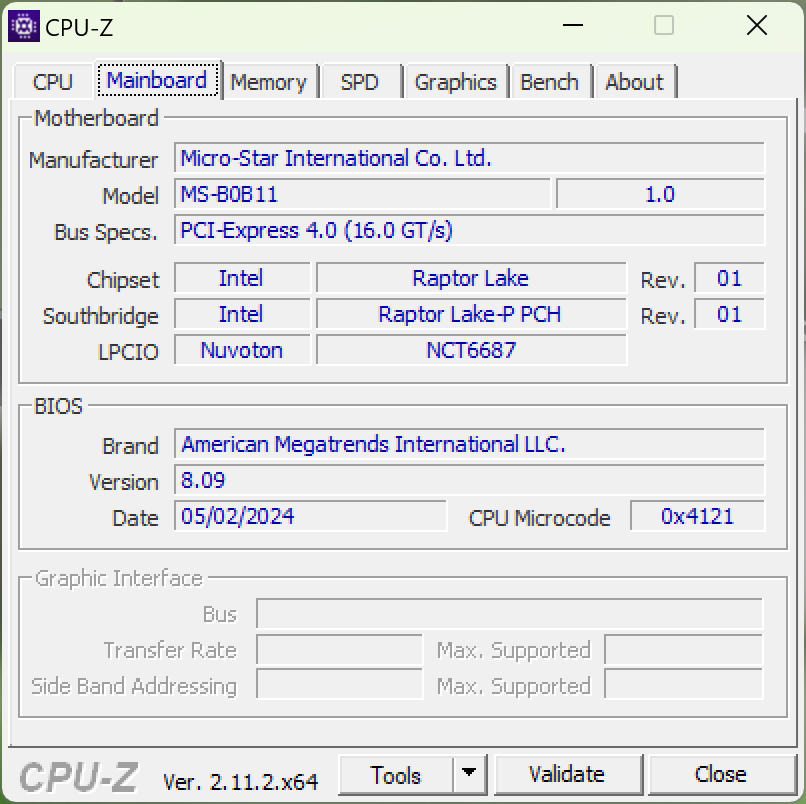
Task: Click the Close button at bottom
Action: click(721, 775)
